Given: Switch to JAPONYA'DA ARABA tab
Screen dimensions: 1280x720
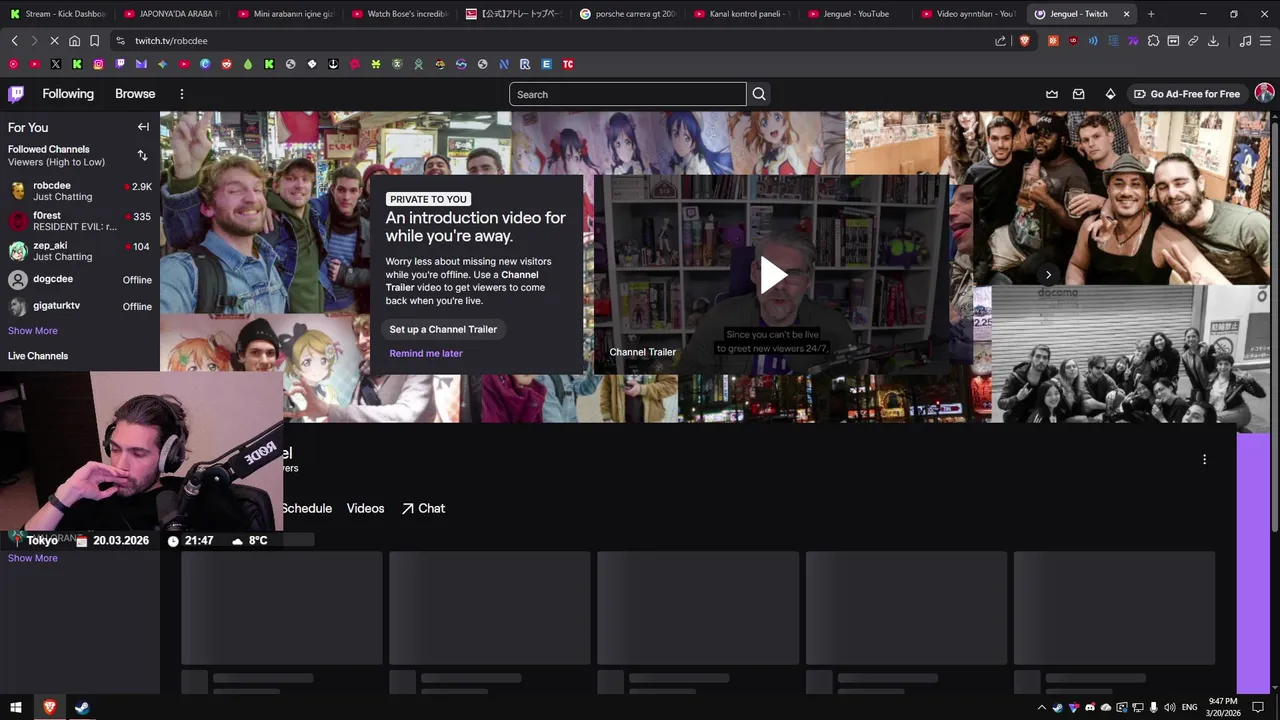Looking at the screenshot, I should (x=172, y=14).
